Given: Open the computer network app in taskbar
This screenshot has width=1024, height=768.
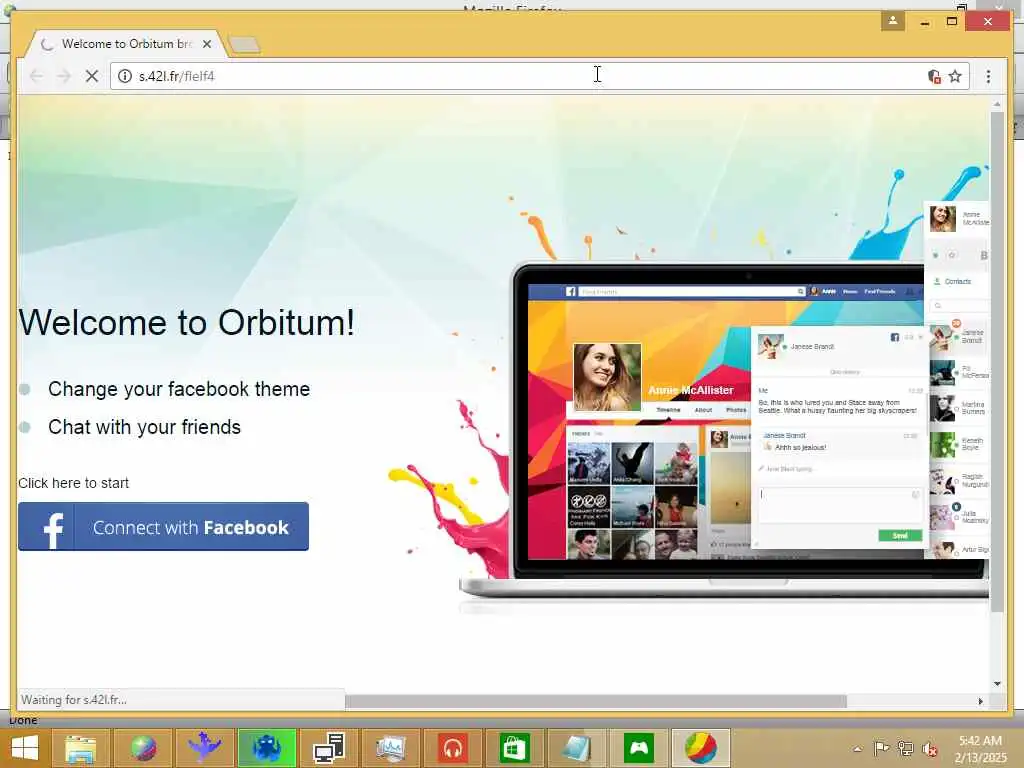Looking at the screenshot, I should [x=328, y=748].
